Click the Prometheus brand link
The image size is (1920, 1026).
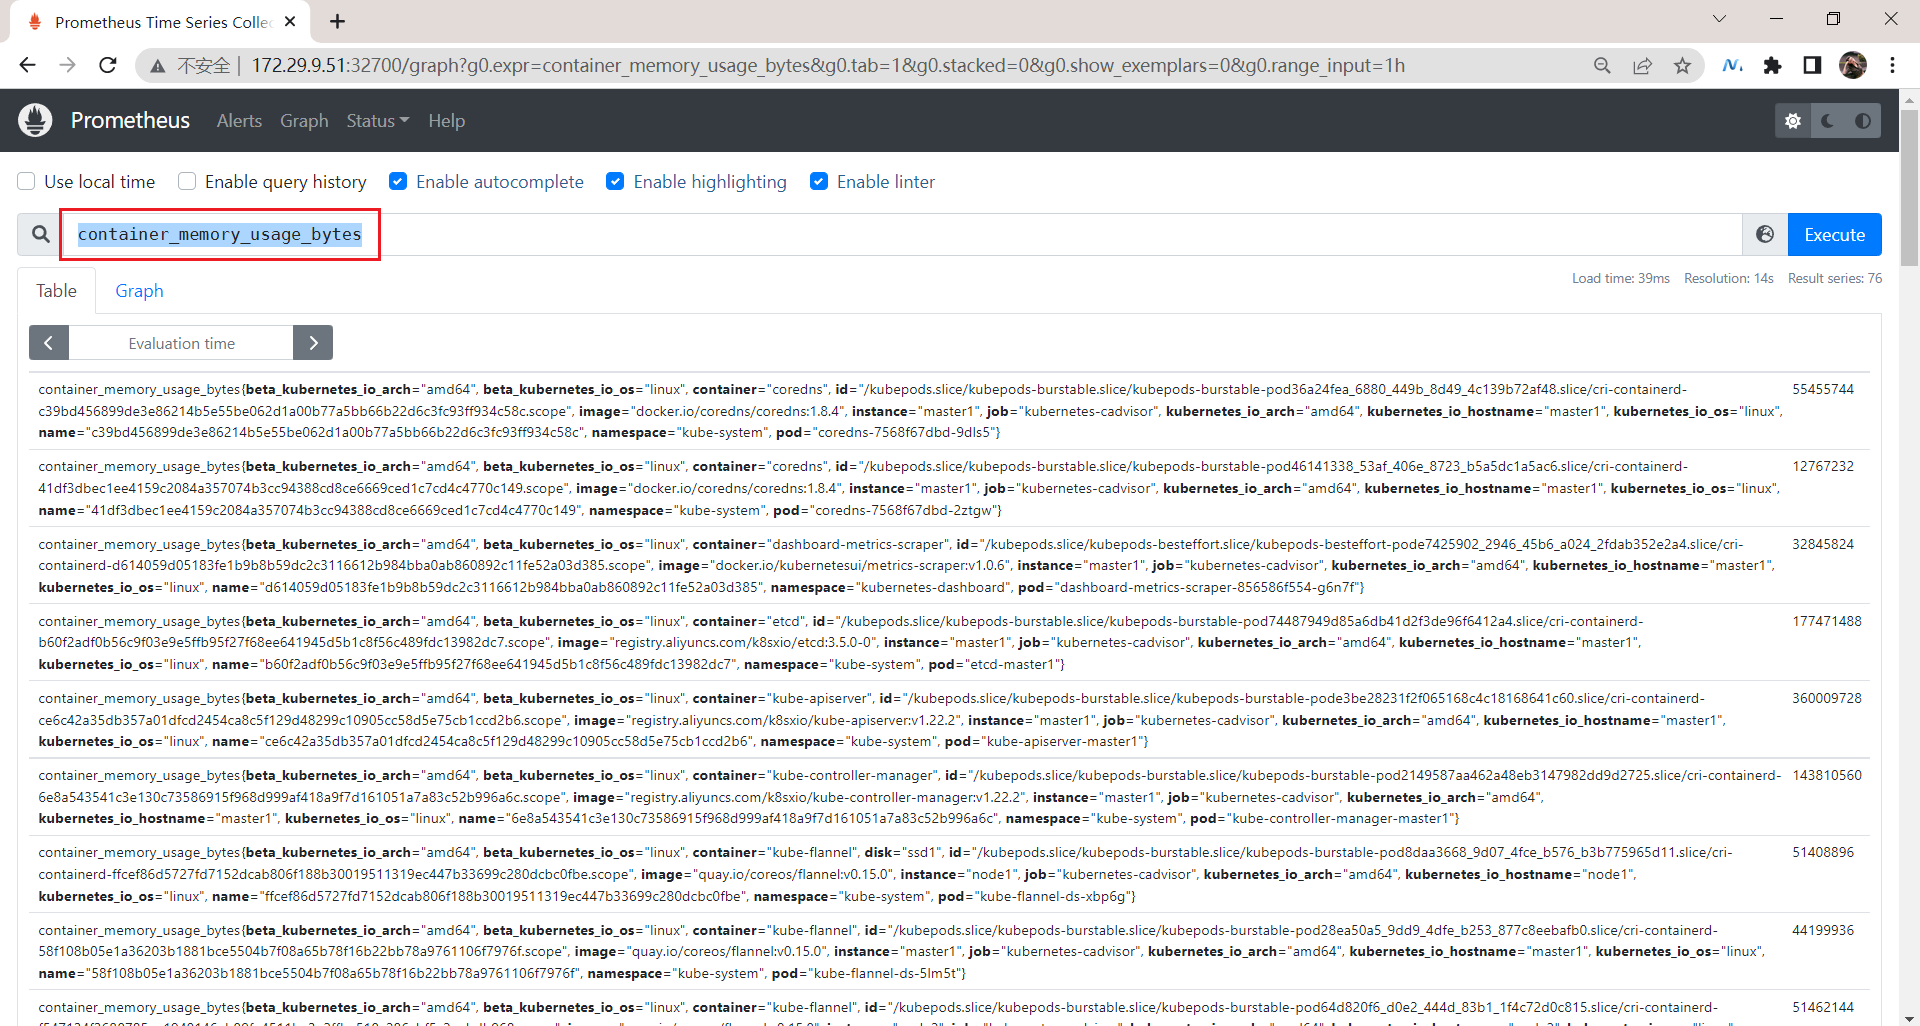(x=130, y=121)
